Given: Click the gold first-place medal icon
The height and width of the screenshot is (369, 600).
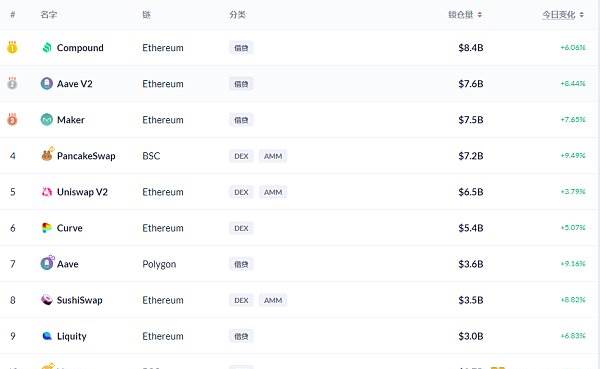Looking at the screenshot, I should [12, 47].
